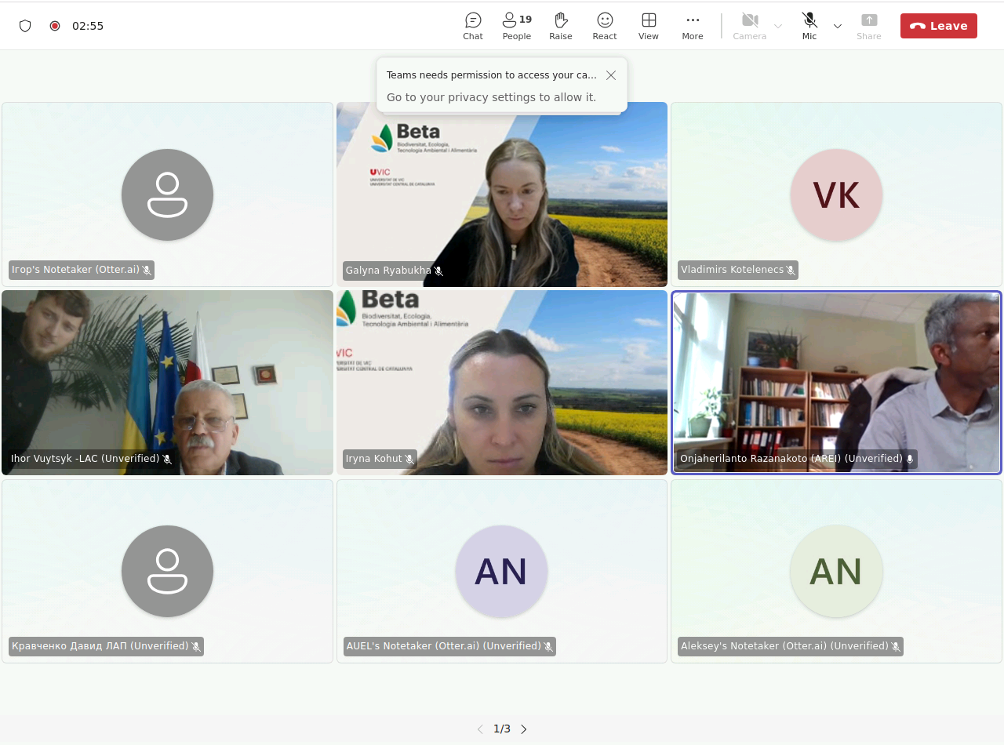The width and height of the screenshot is (1004, 745).
Task: Click the shield security icon
Action: point(26,26)
